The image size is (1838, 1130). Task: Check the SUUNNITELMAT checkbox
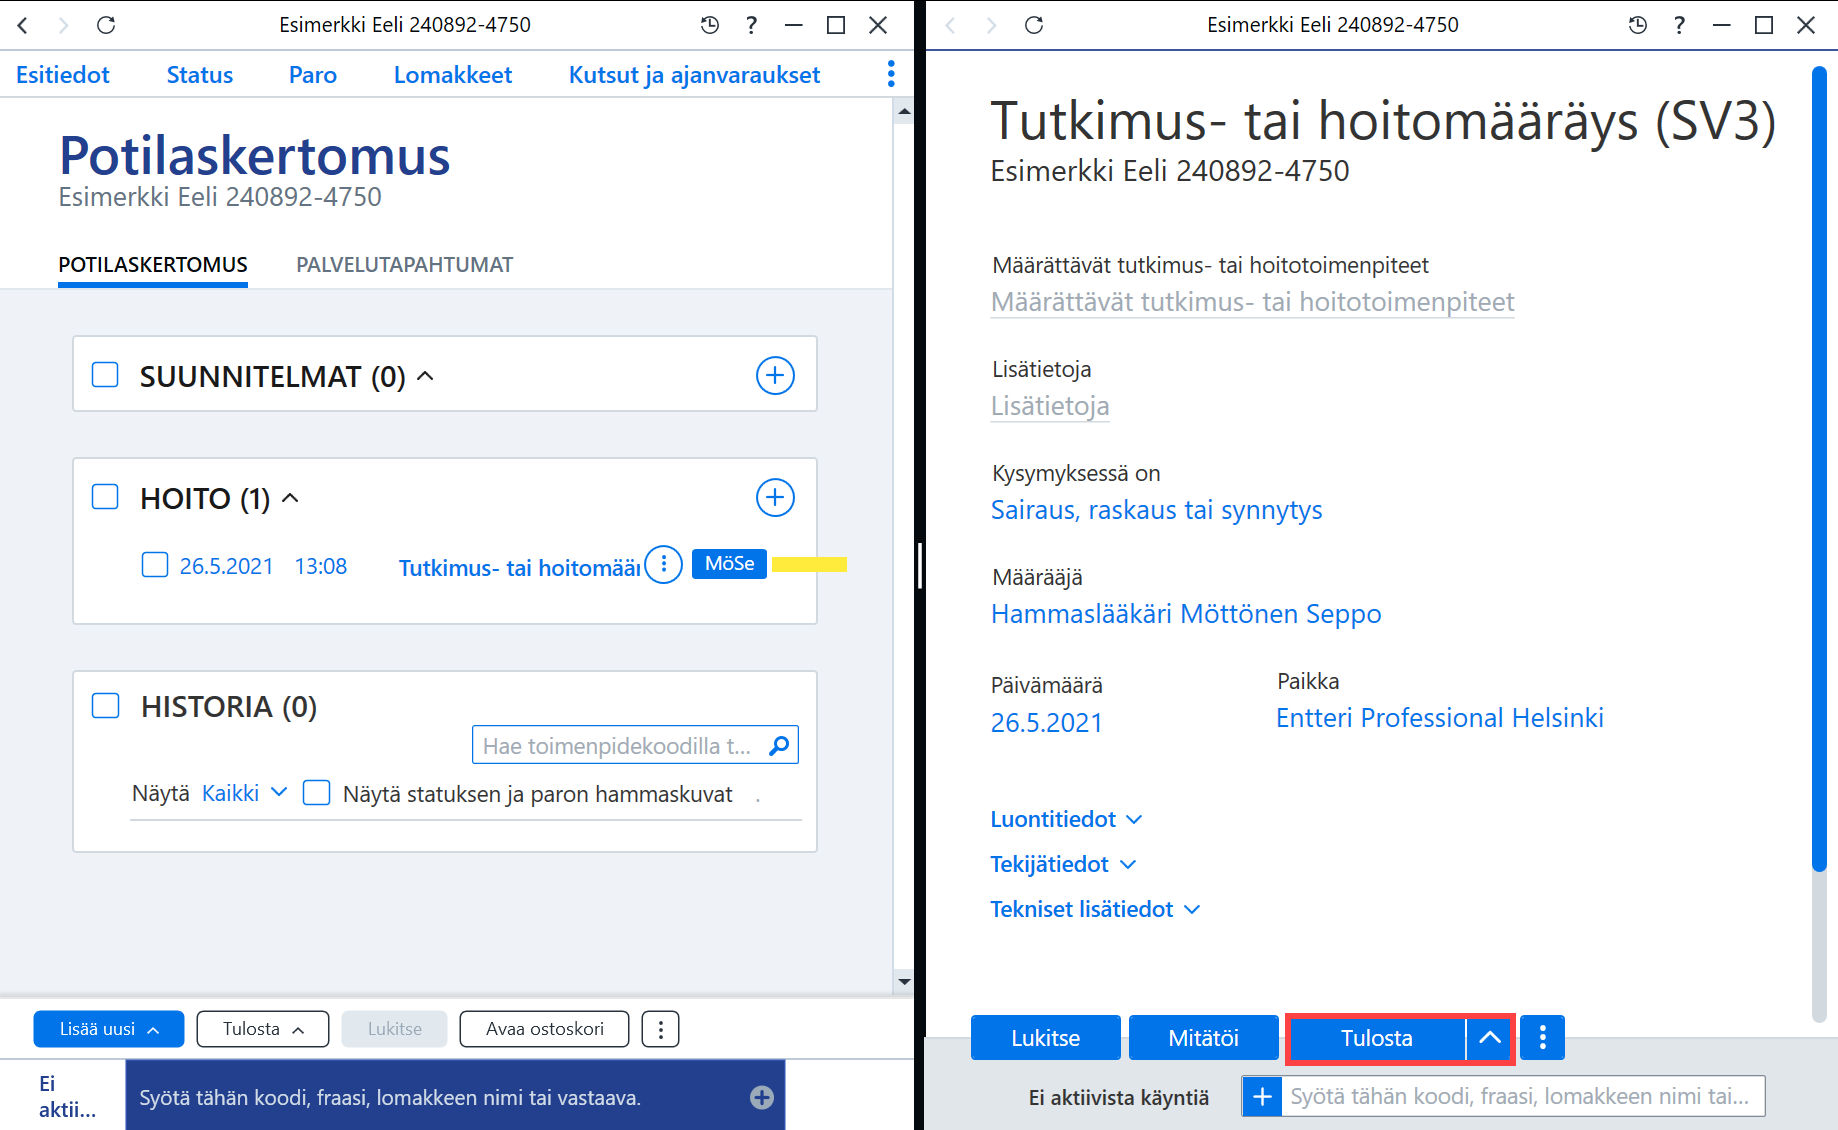click(105, 375)
